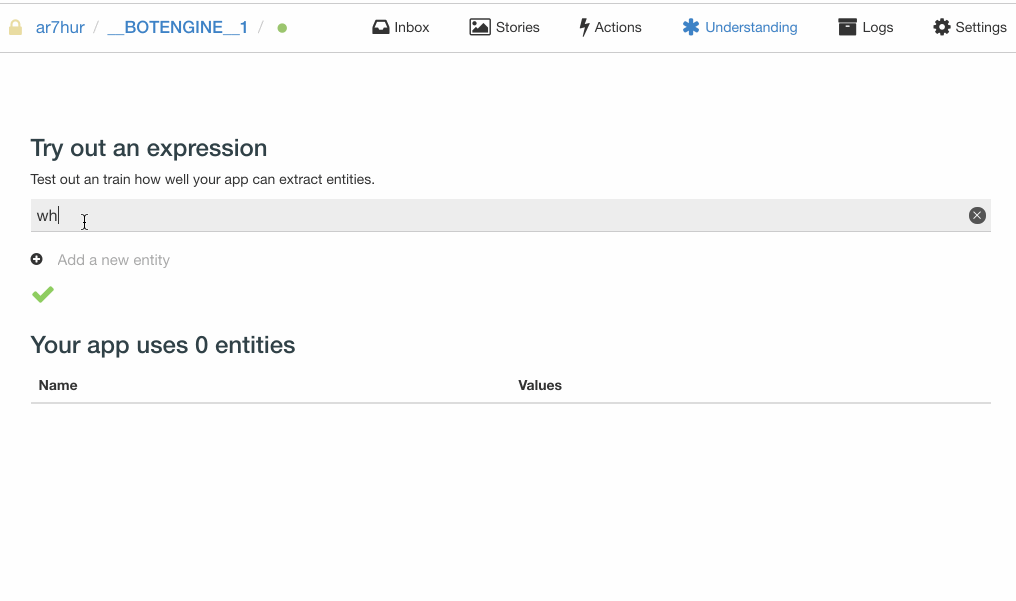Viewport: 1016px width, 601px height.
Task: Validate the expression with green checkmark
Action: pyautogui.click(x=43, y=294)
